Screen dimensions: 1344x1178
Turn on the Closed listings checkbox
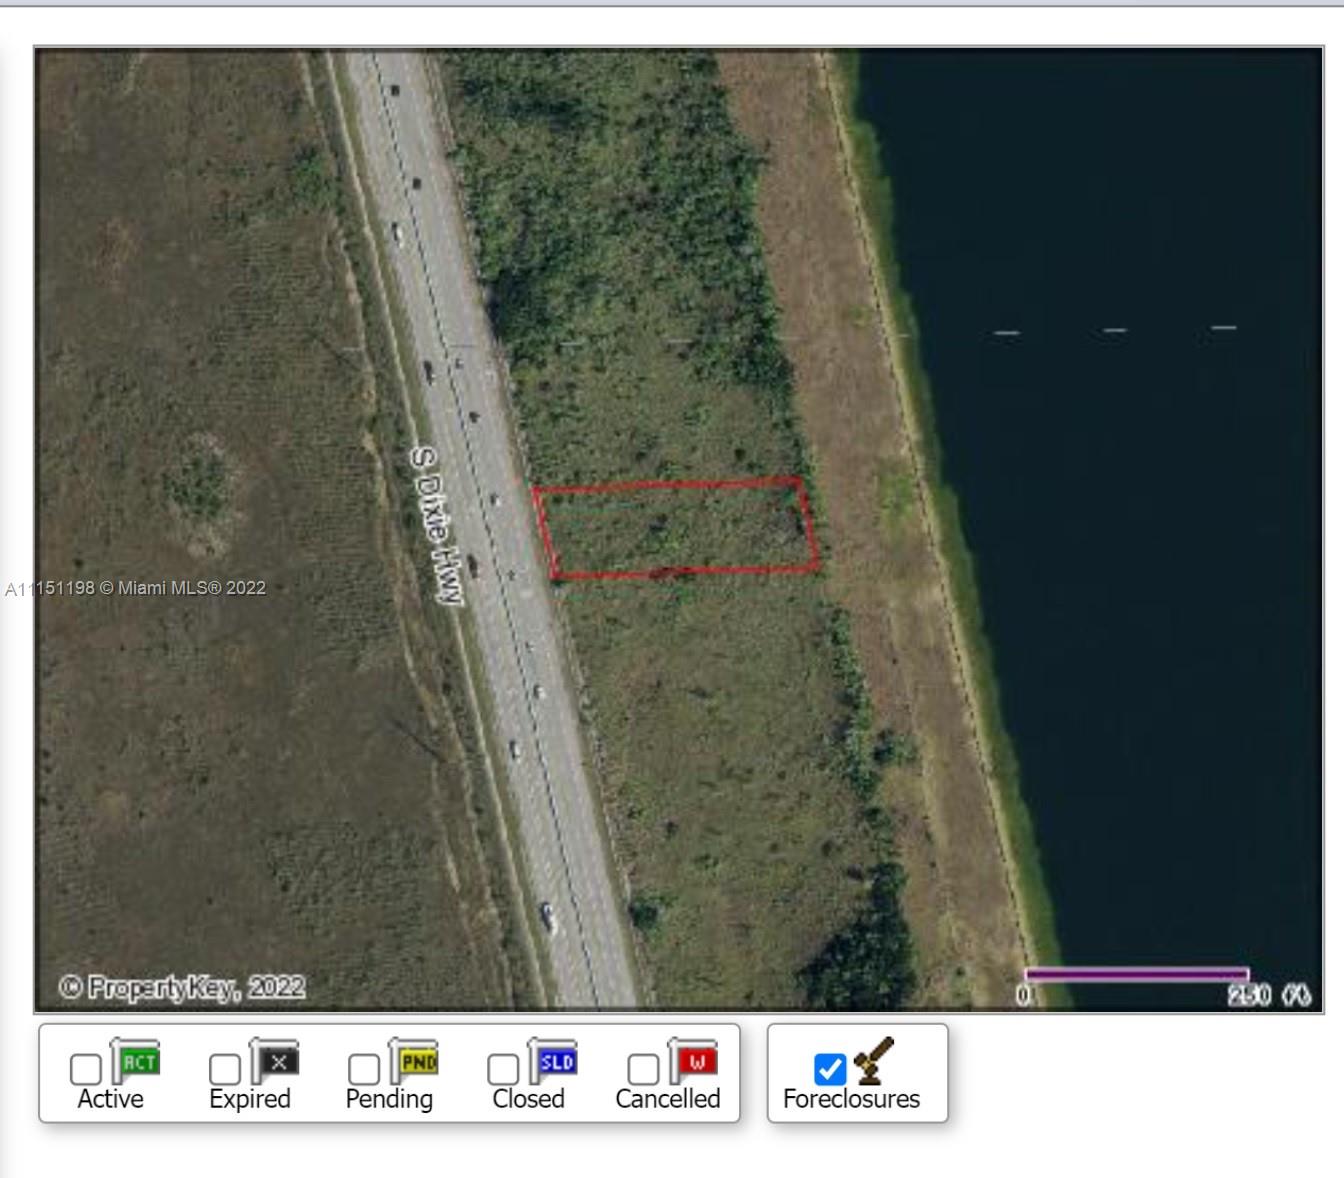[x=503, y=1069]
